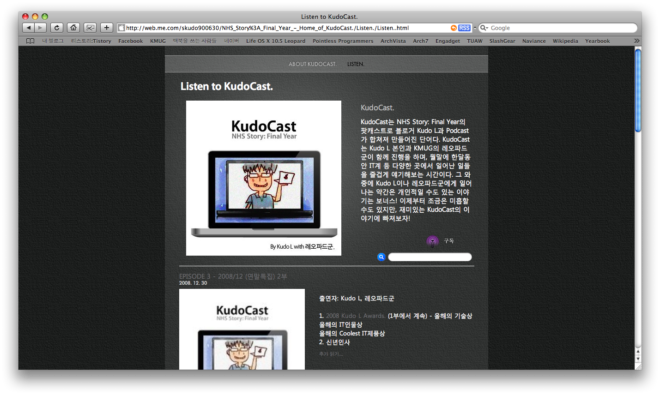Click the blue magnifier search icon
The height and width of the screenshot is (395, 660).
[x=381, y=257]
